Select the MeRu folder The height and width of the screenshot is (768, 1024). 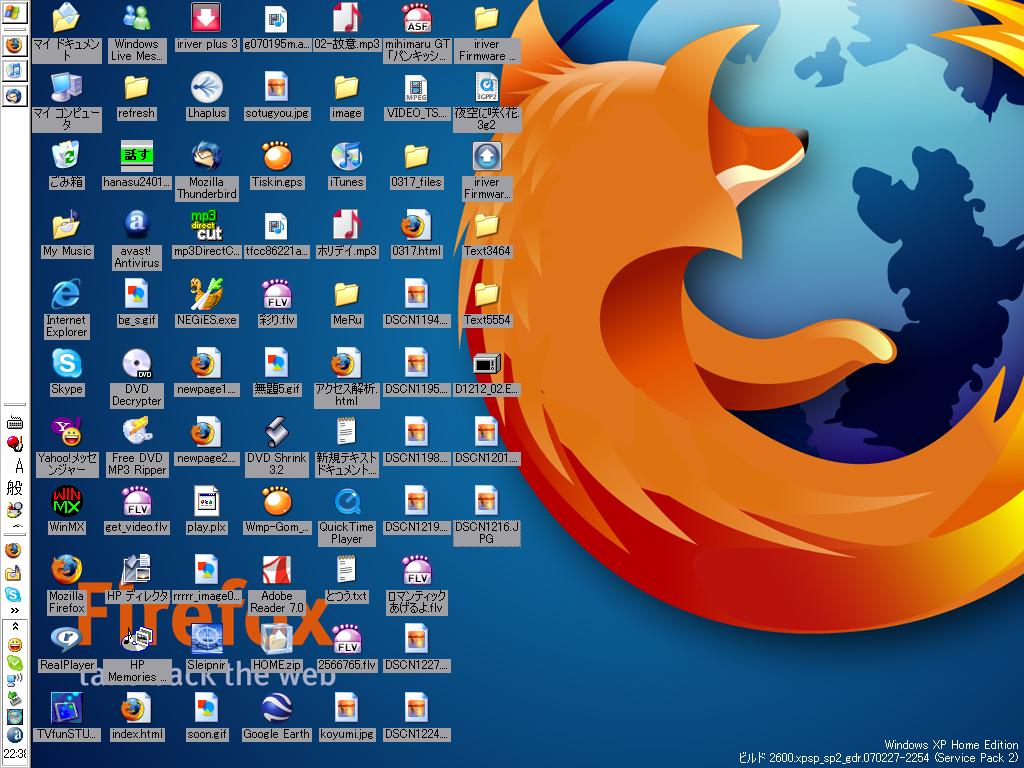346,302
